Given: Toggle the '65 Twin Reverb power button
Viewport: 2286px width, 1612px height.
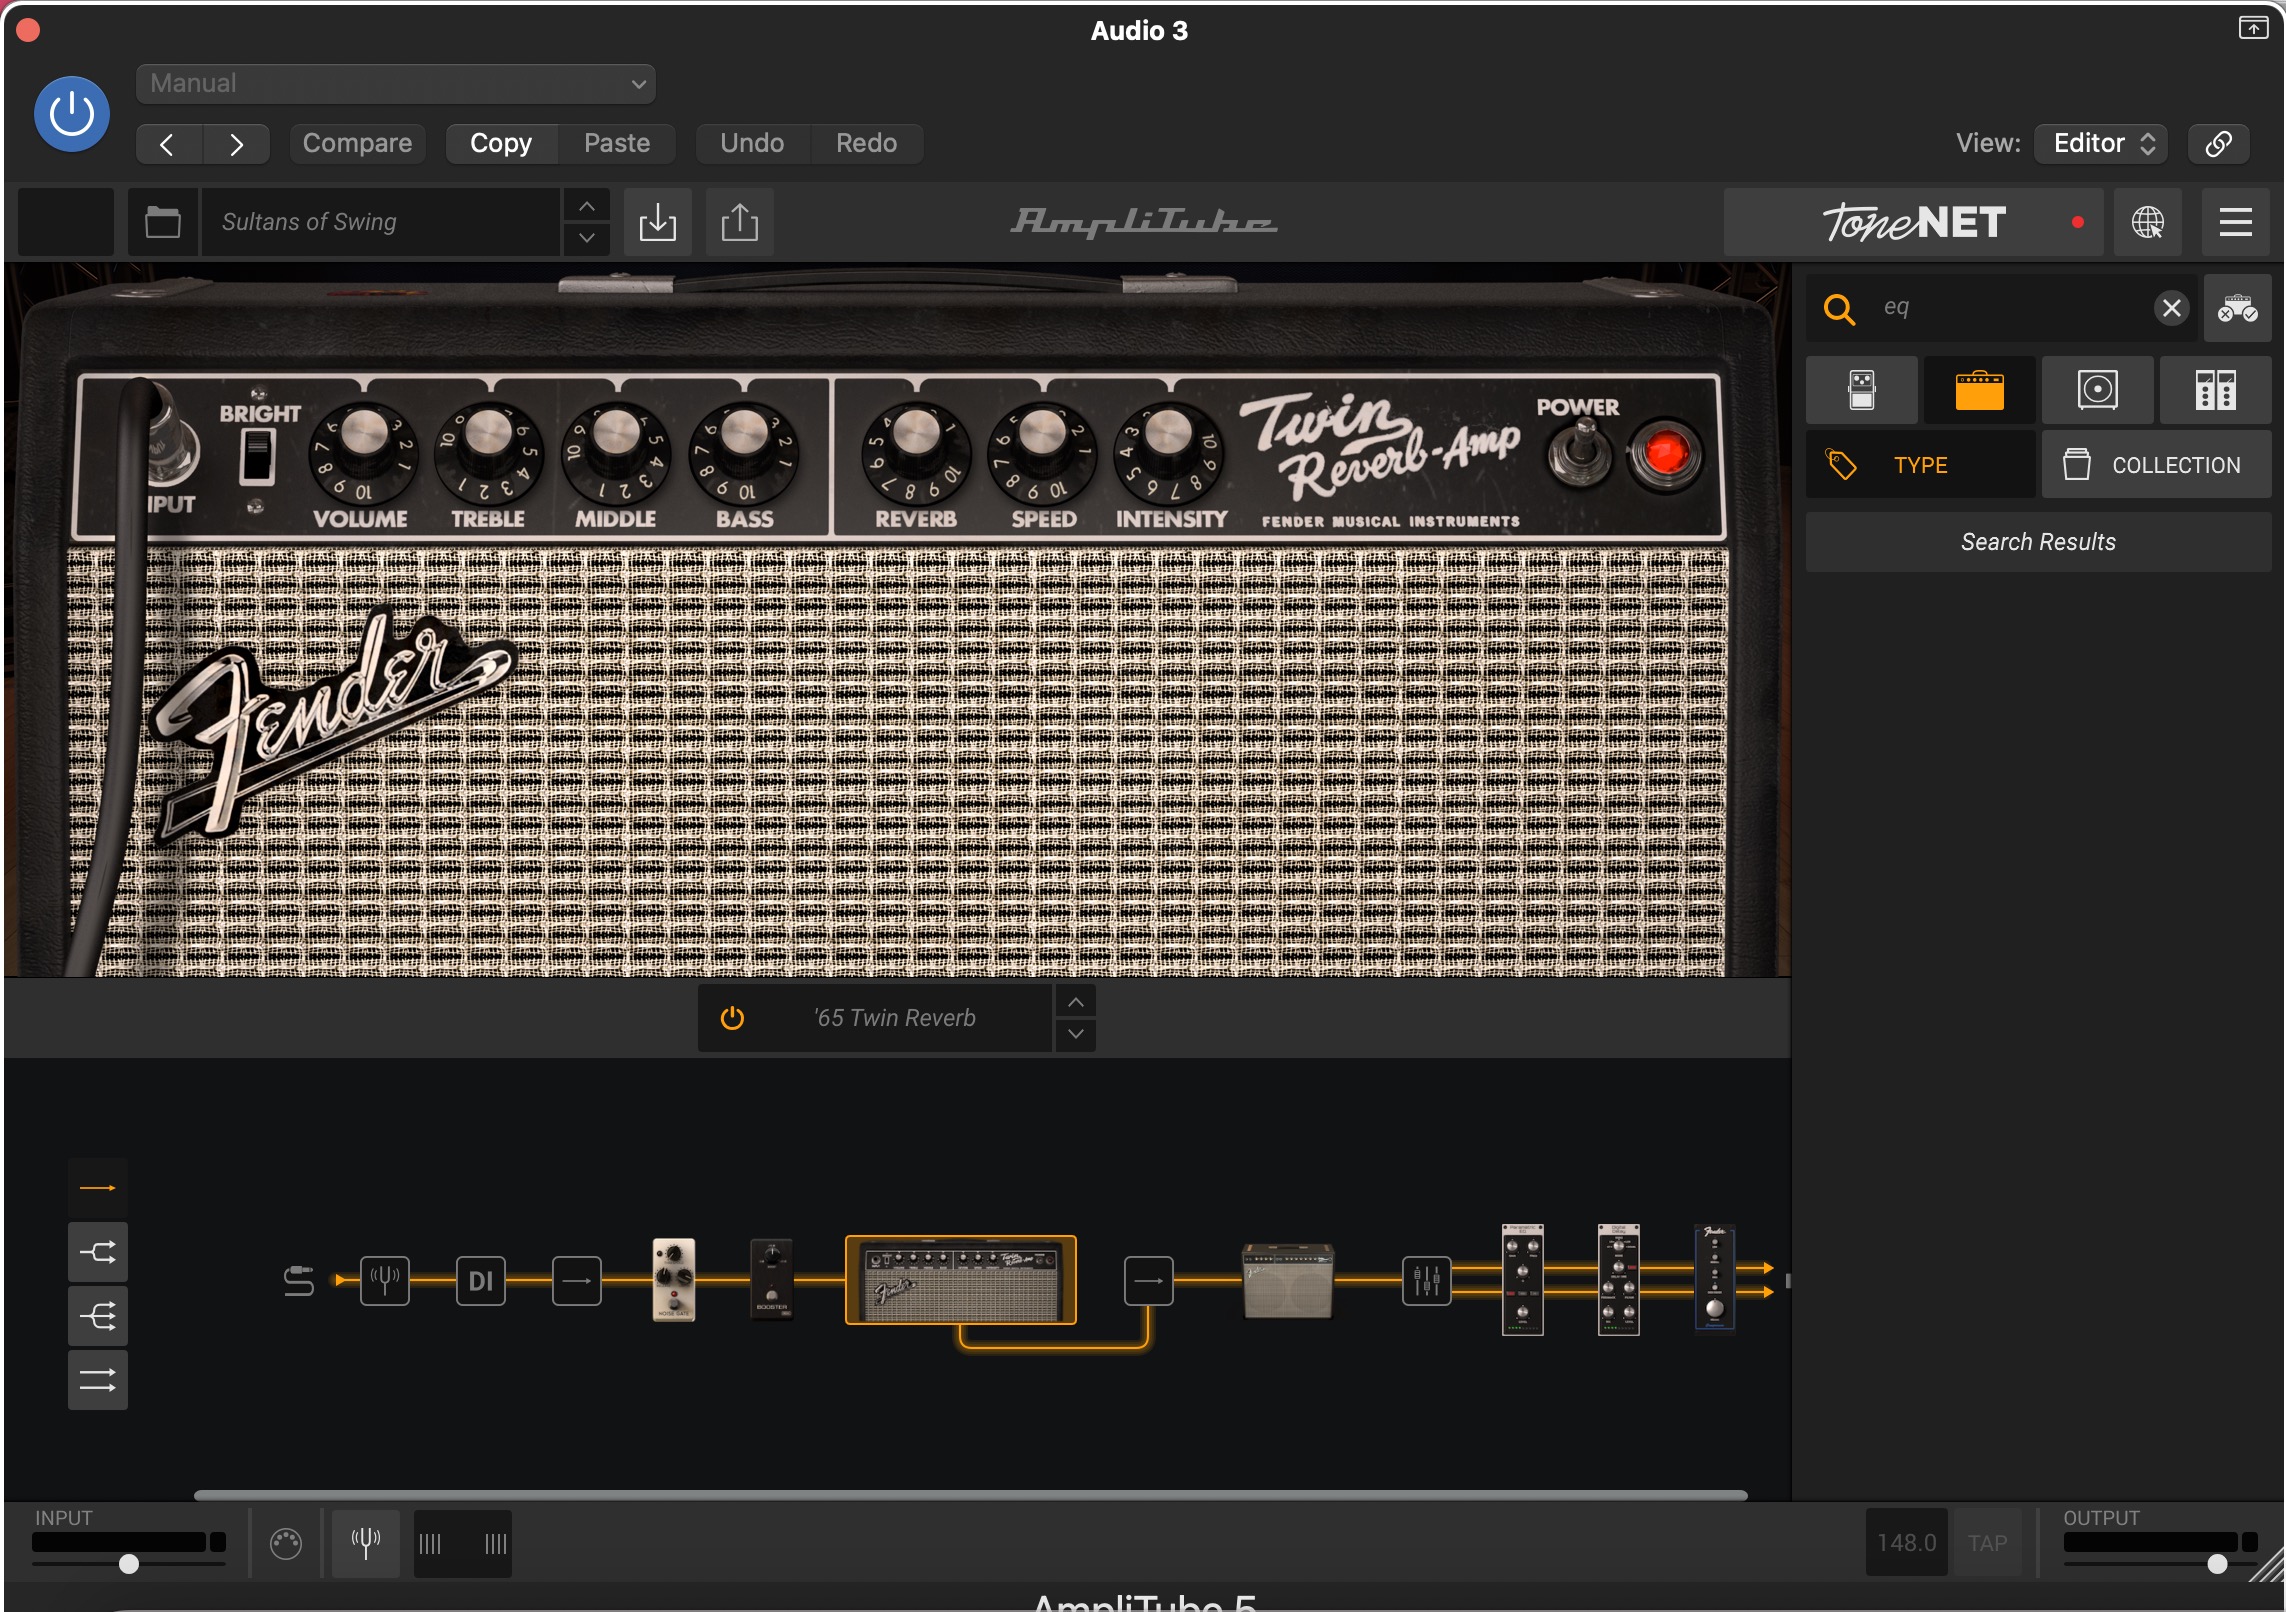Looking at the screenshot, I should [732, 1018].
